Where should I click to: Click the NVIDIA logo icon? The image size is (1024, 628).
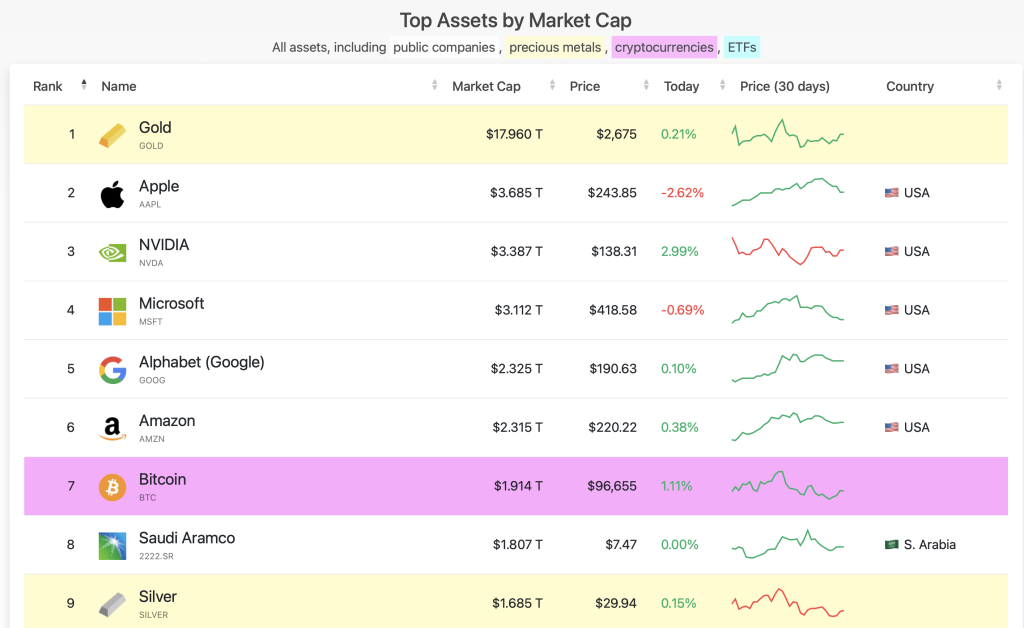(x=112, y=253)
